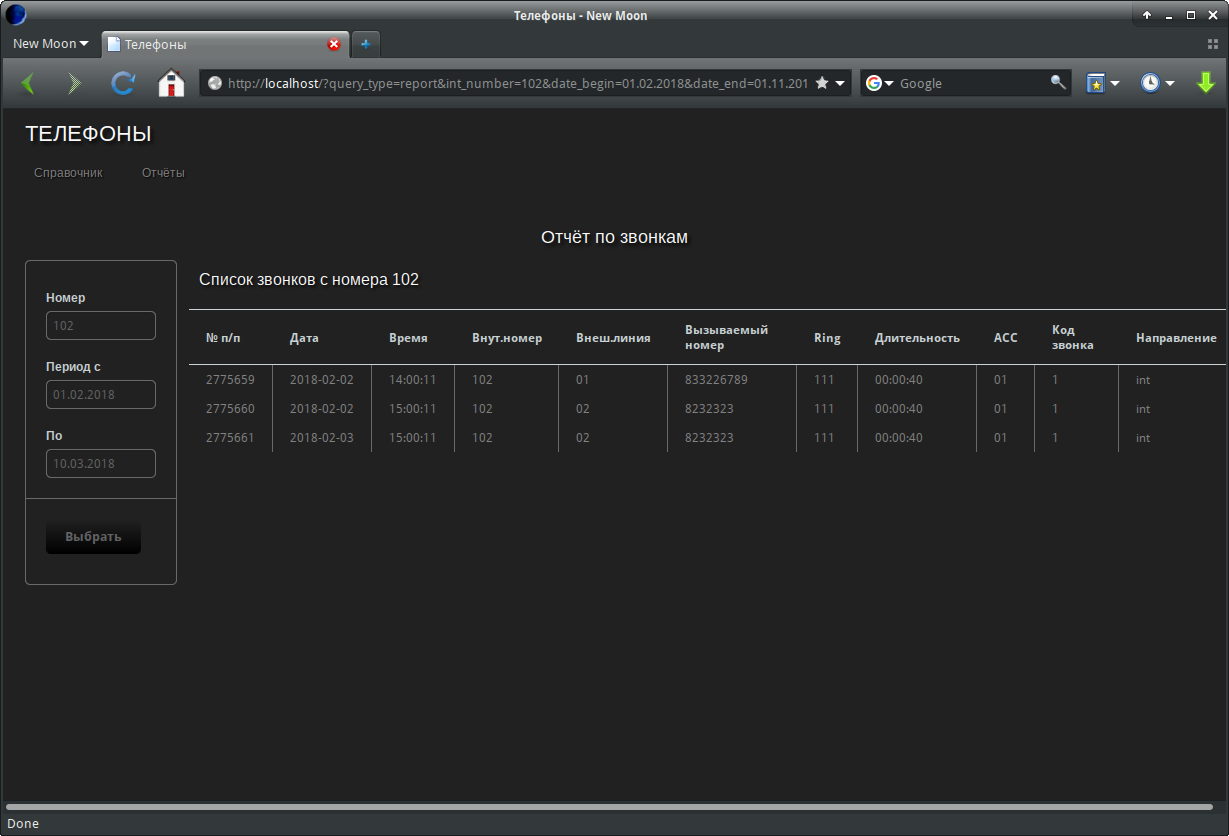Open a new tab with plus button
The width and height of the screenshot is (1229, 836).
click(x=365, y=44)
